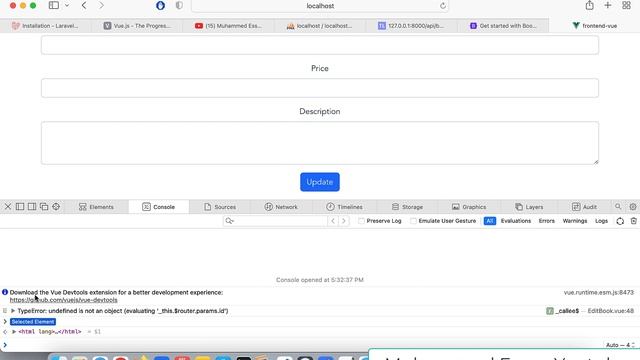640x360 pixels.
Task: Open the Elements inspector tab
Action: [96, 207]
